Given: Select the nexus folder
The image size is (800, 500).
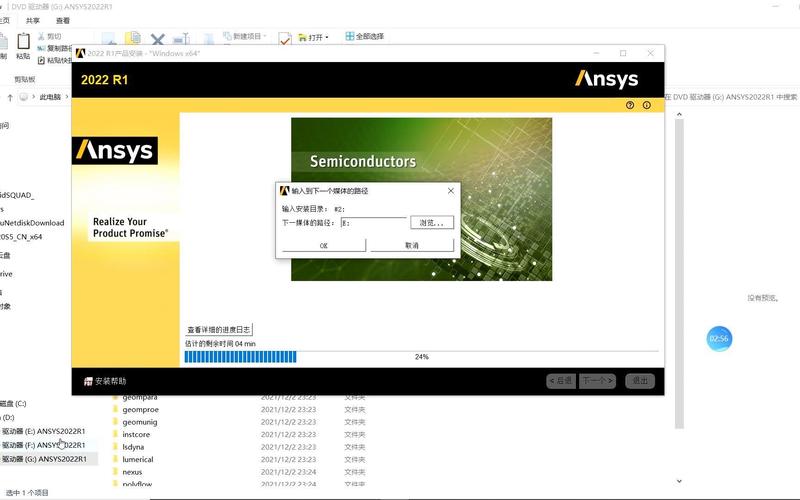Looking at the screenshot, I should (132, 472).
